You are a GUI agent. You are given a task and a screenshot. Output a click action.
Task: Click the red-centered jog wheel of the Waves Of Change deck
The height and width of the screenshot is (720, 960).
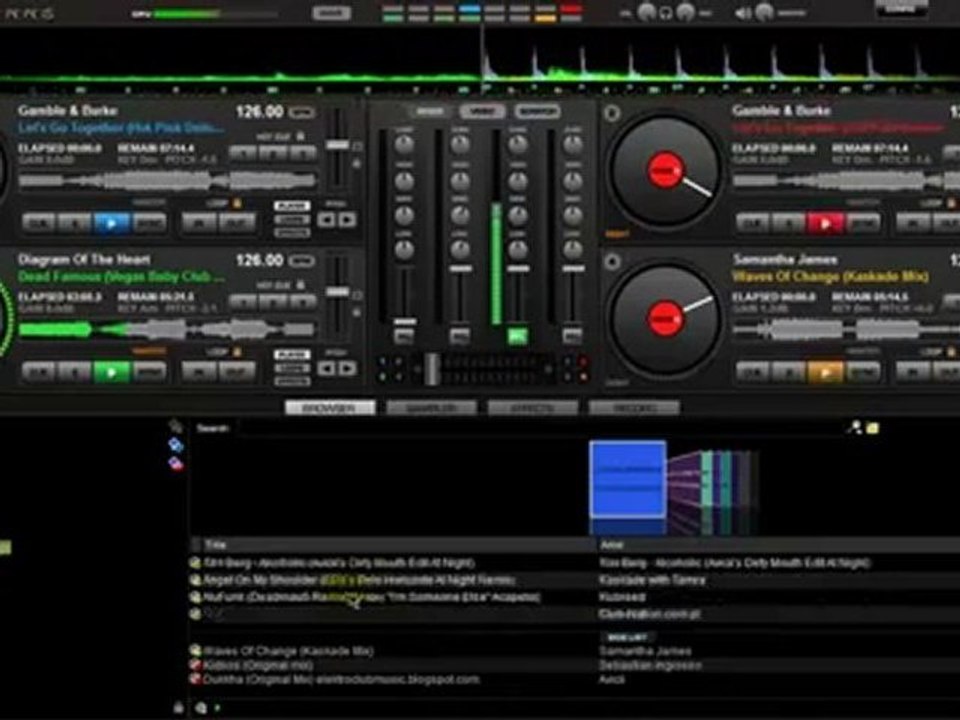(x=665, y=319)
